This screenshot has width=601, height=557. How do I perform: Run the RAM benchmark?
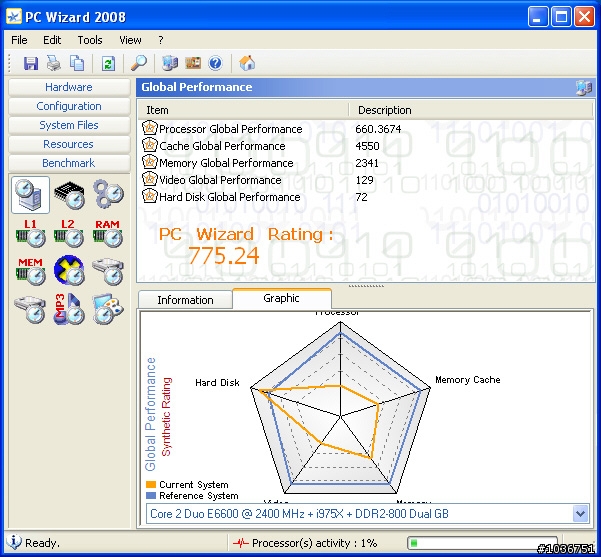[x=108, y=233]
